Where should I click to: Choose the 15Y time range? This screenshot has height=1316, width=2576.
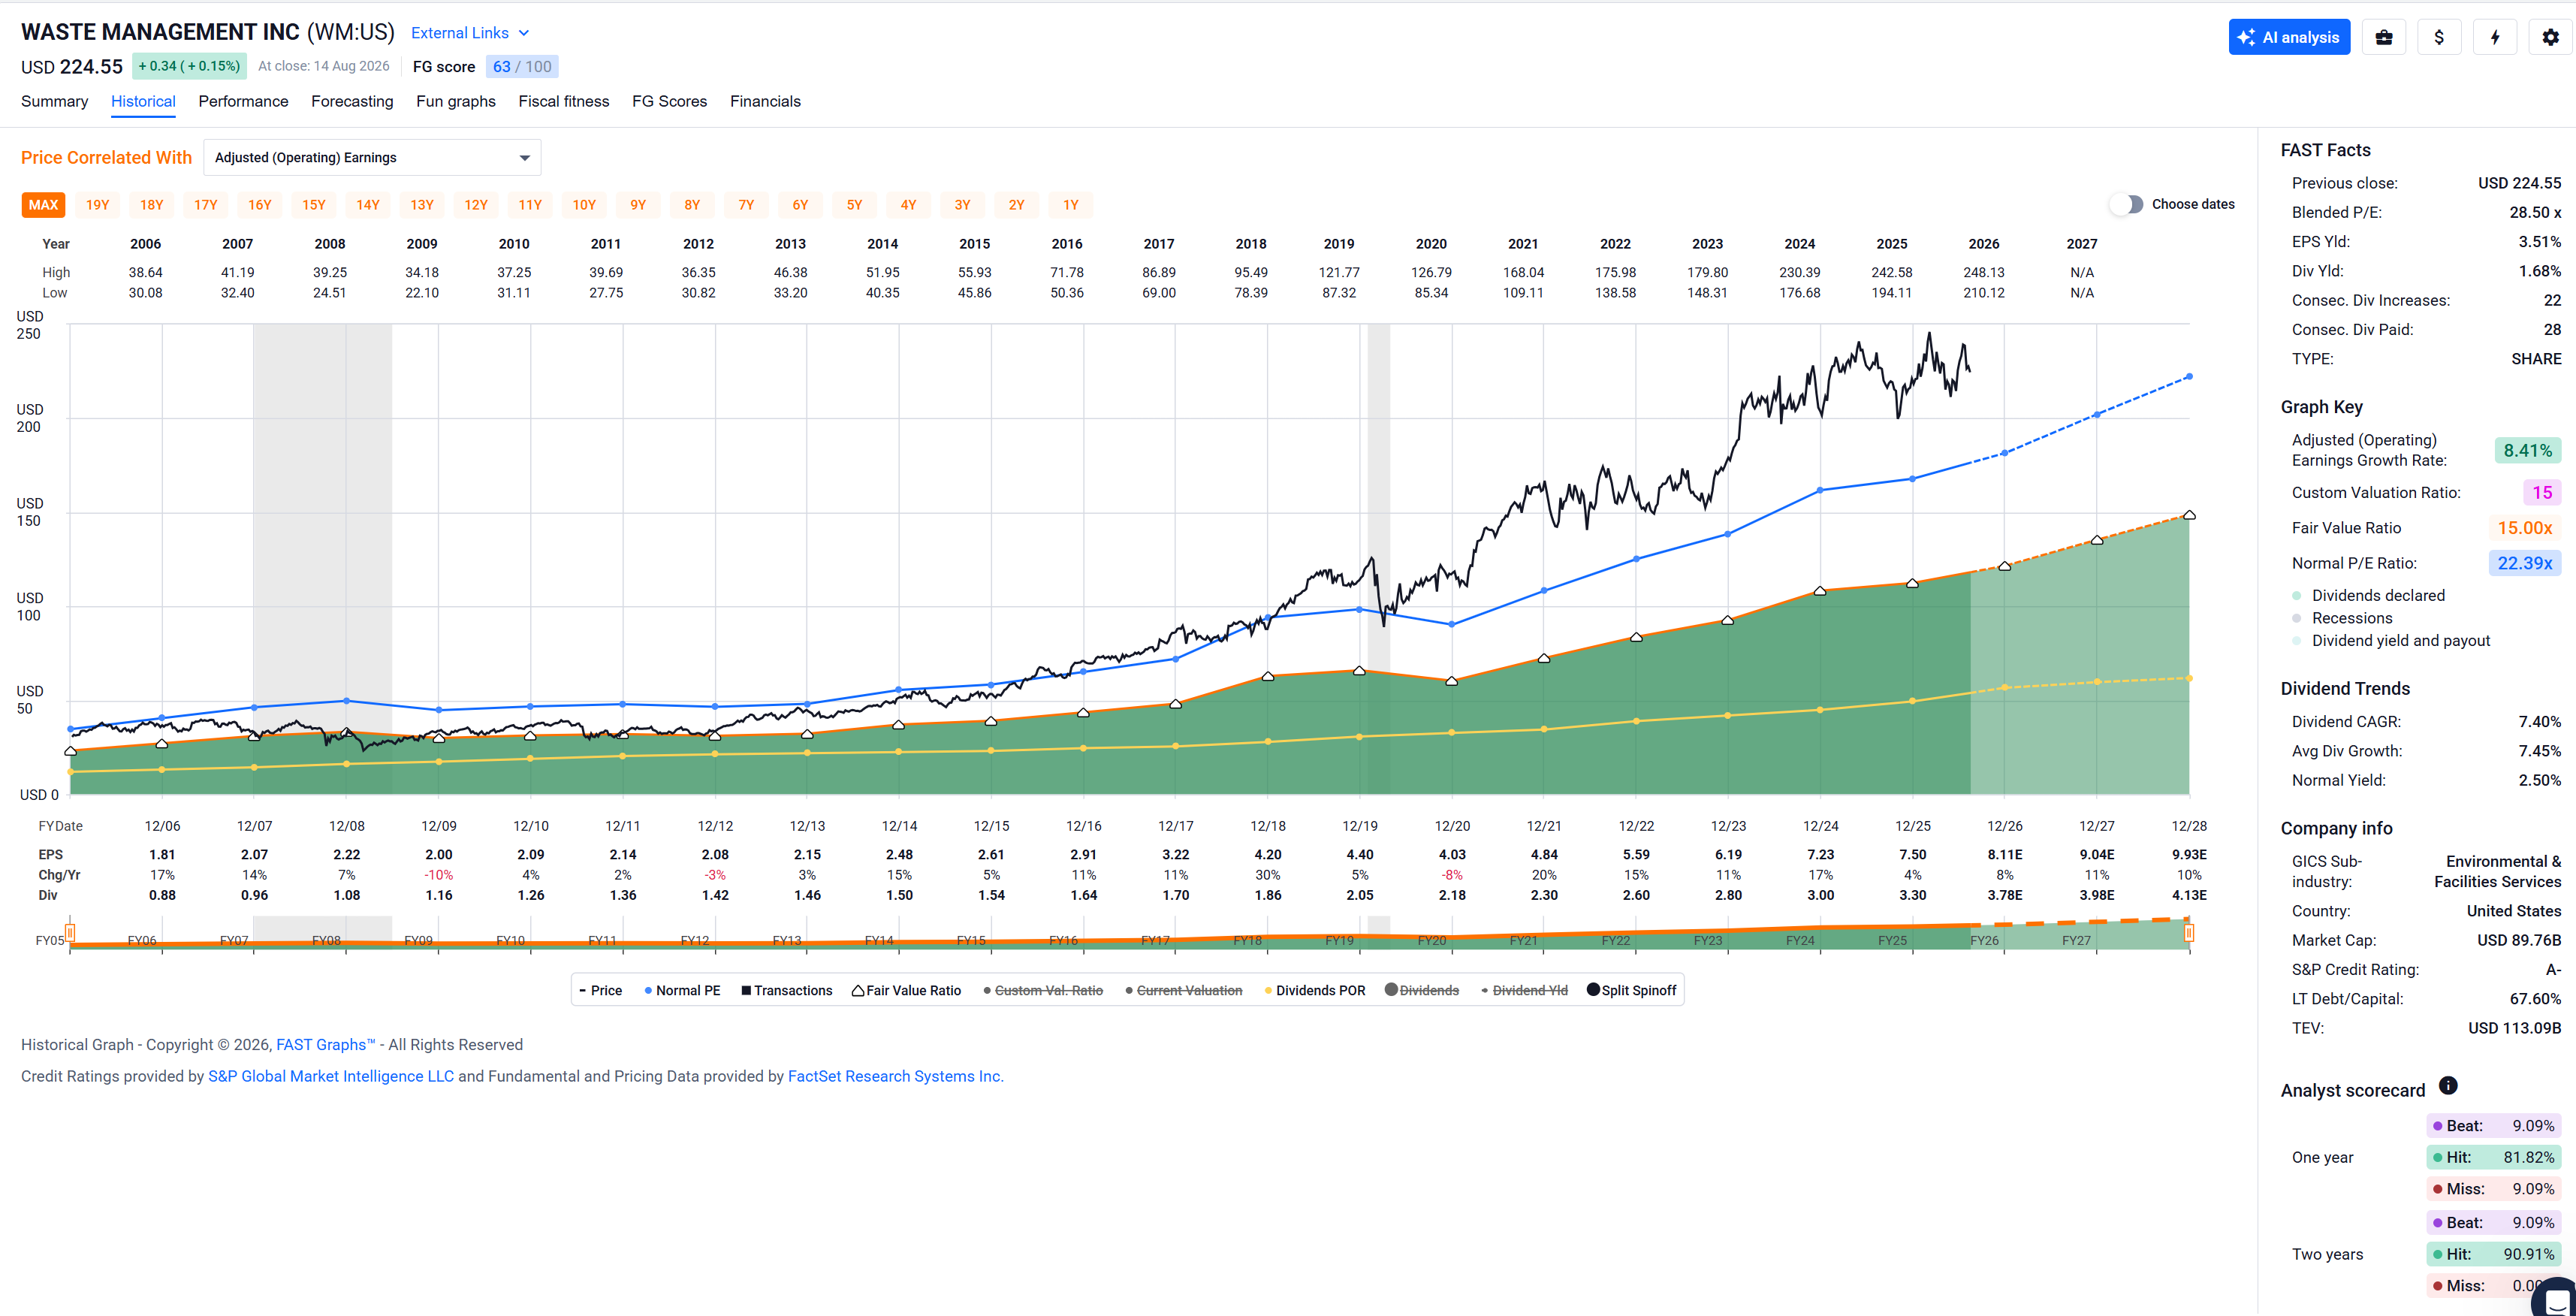point(314,205)
